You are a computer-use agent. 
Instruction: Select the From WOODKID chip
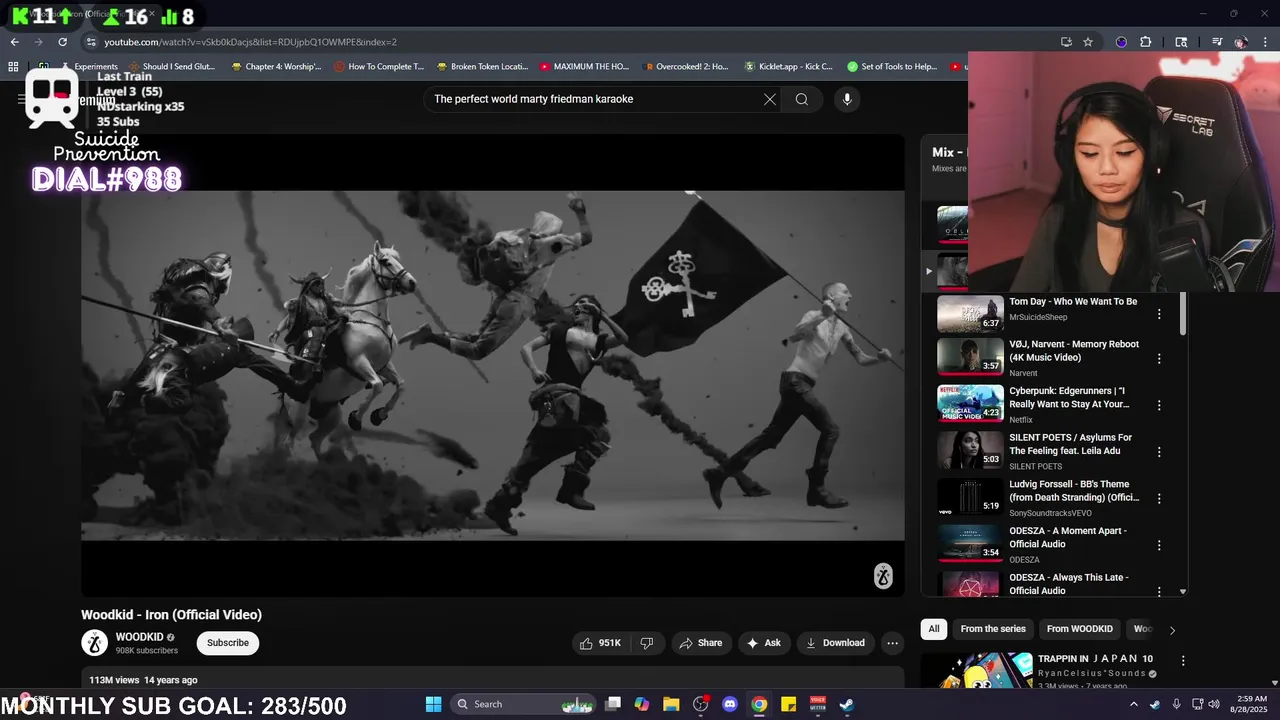(1079, 629)
